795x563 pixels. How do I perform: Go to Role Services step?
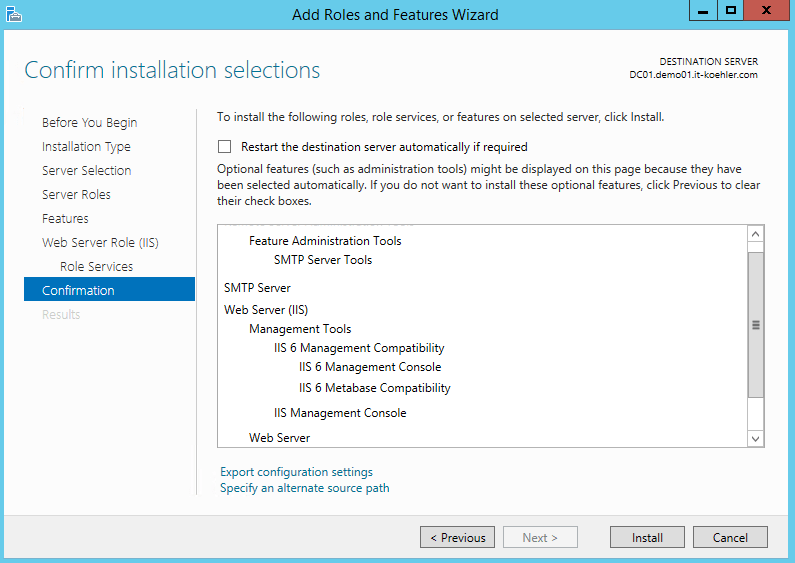tap(96, 267)
